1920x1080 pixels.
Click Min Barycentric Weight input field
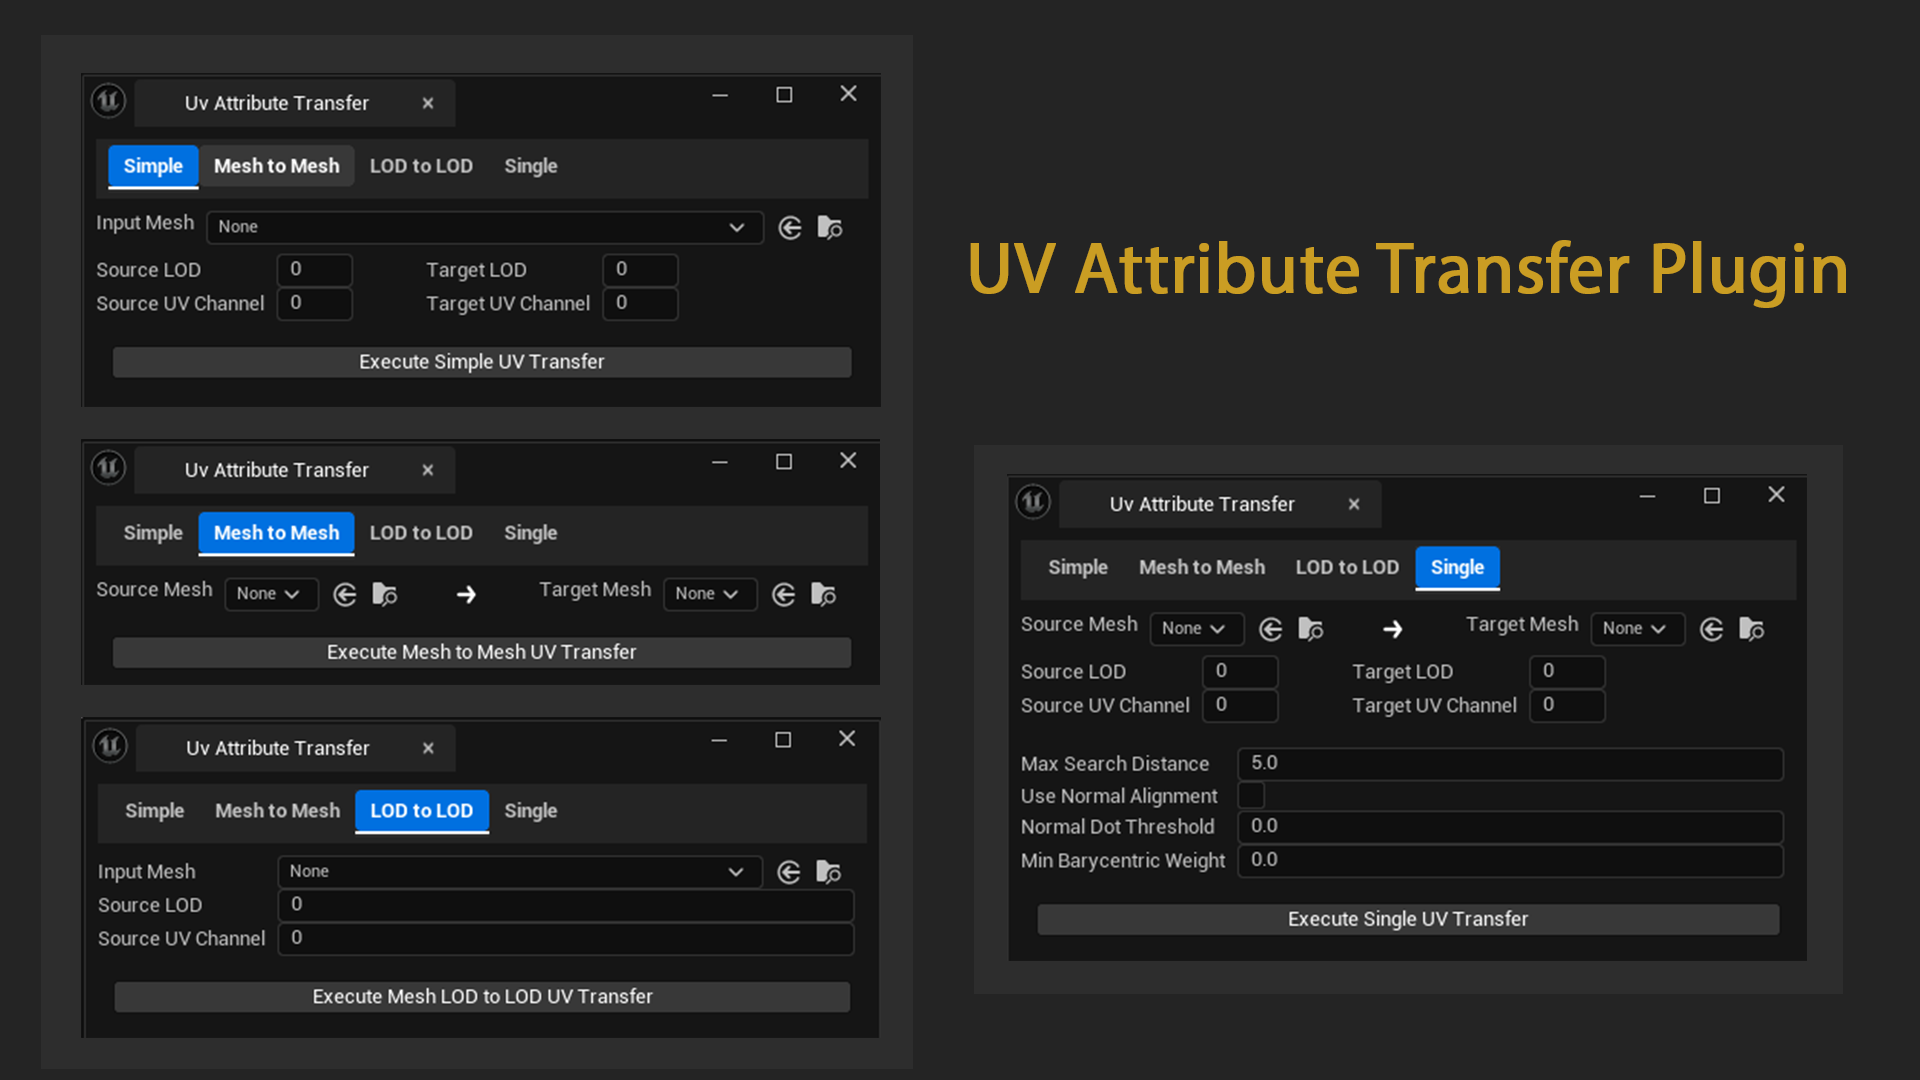(x=1510, y=860)
